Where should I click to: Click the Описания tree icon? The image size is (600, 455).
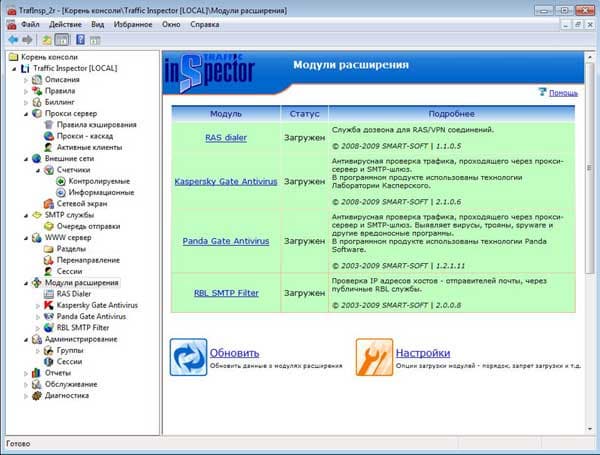pos(37,80)
